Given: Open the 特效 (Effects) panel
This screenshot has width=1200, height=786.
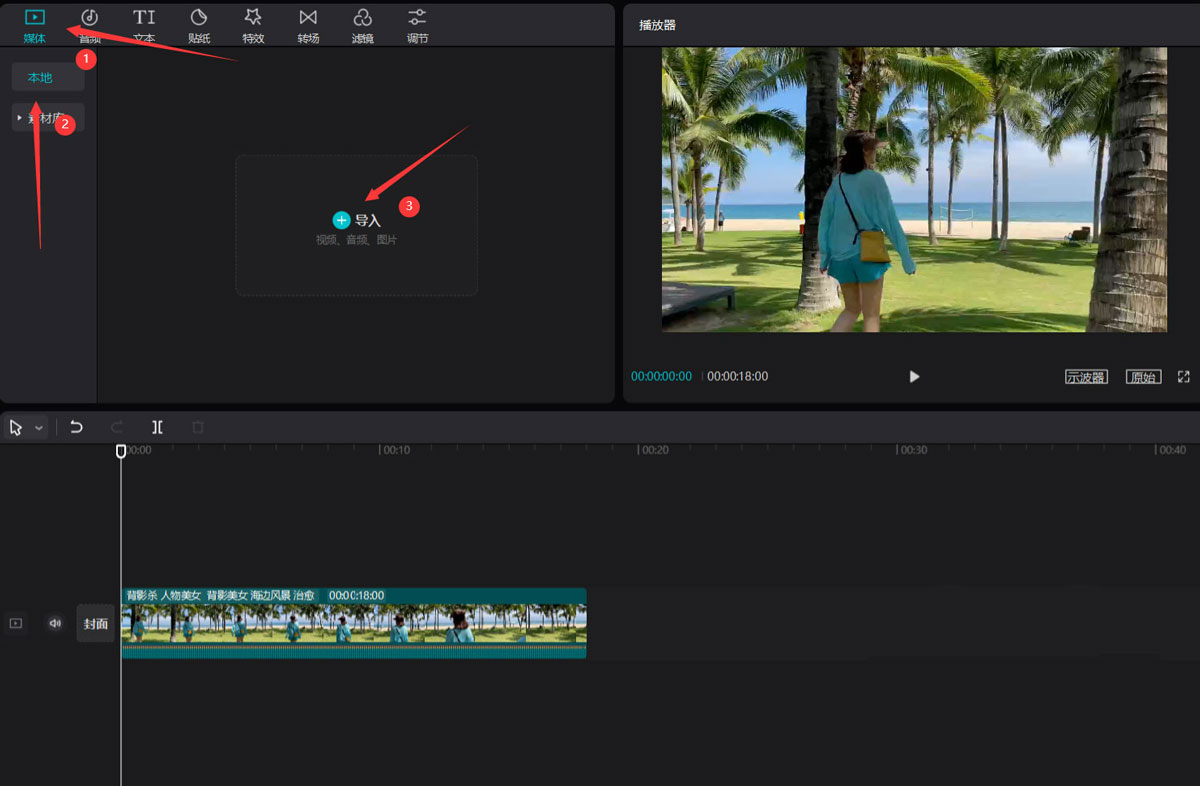Looking at the screenshot, I should 253,24.
